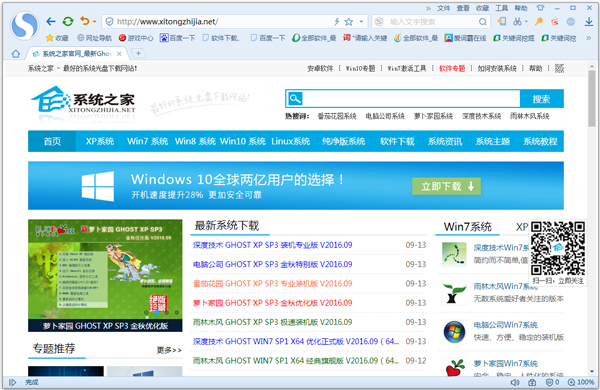600x390 pixels.
Task: Open the dropdown next to the orange undo arrow
Action: pos(94,22)
